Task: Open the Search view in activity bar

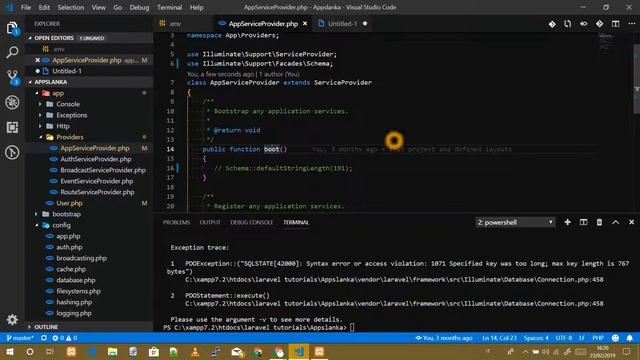Action: pyautogui.click(x=12, y=52)
